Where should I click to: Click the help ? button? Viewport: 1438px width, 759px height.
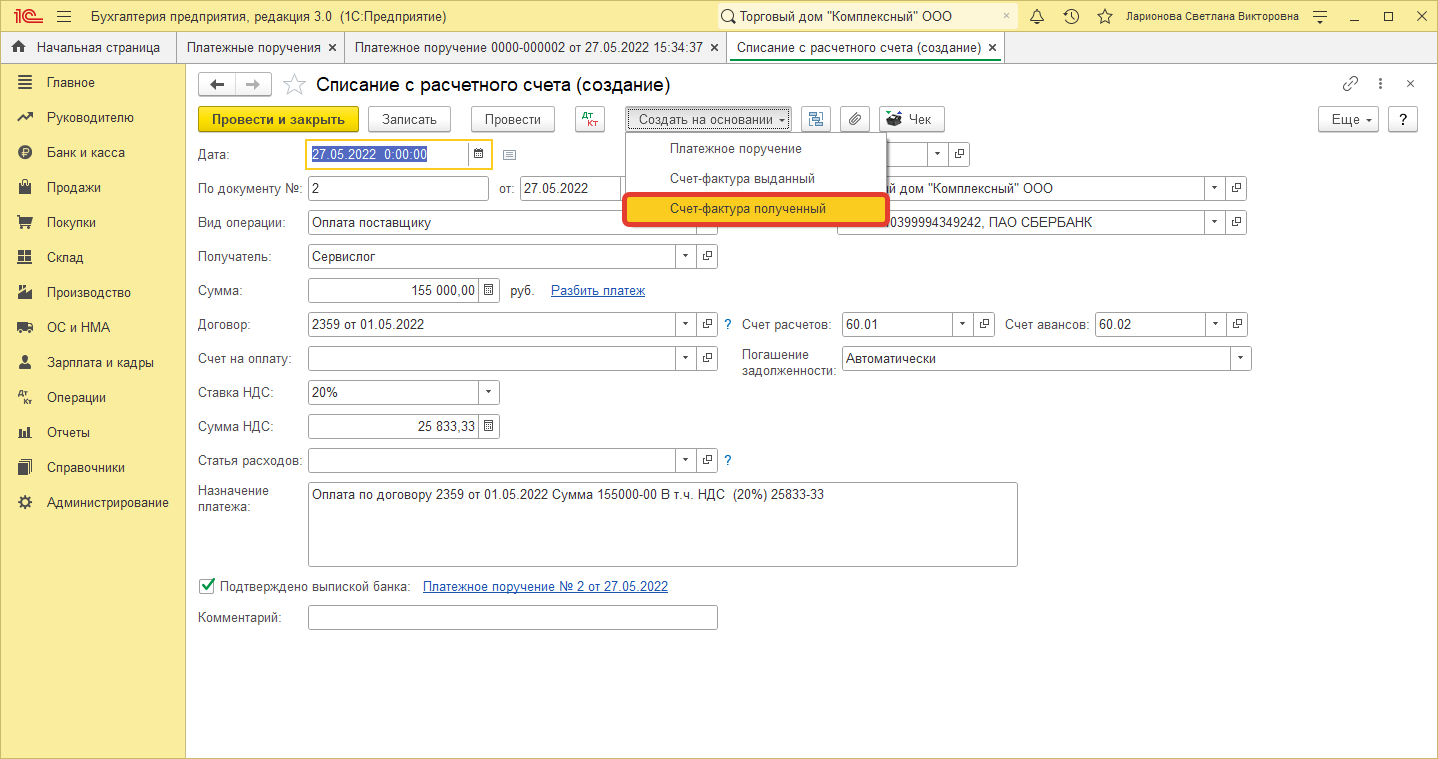click(x=1403, y=119)
